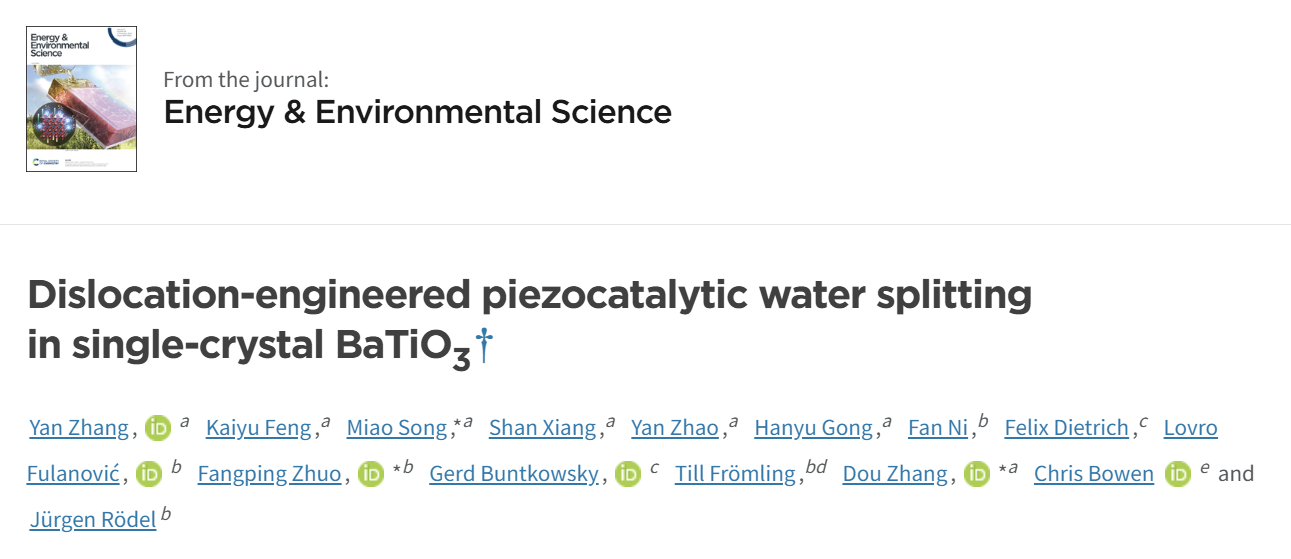
Task: Open the Energy & Environmental Science journal link
Action: point(417,111)
